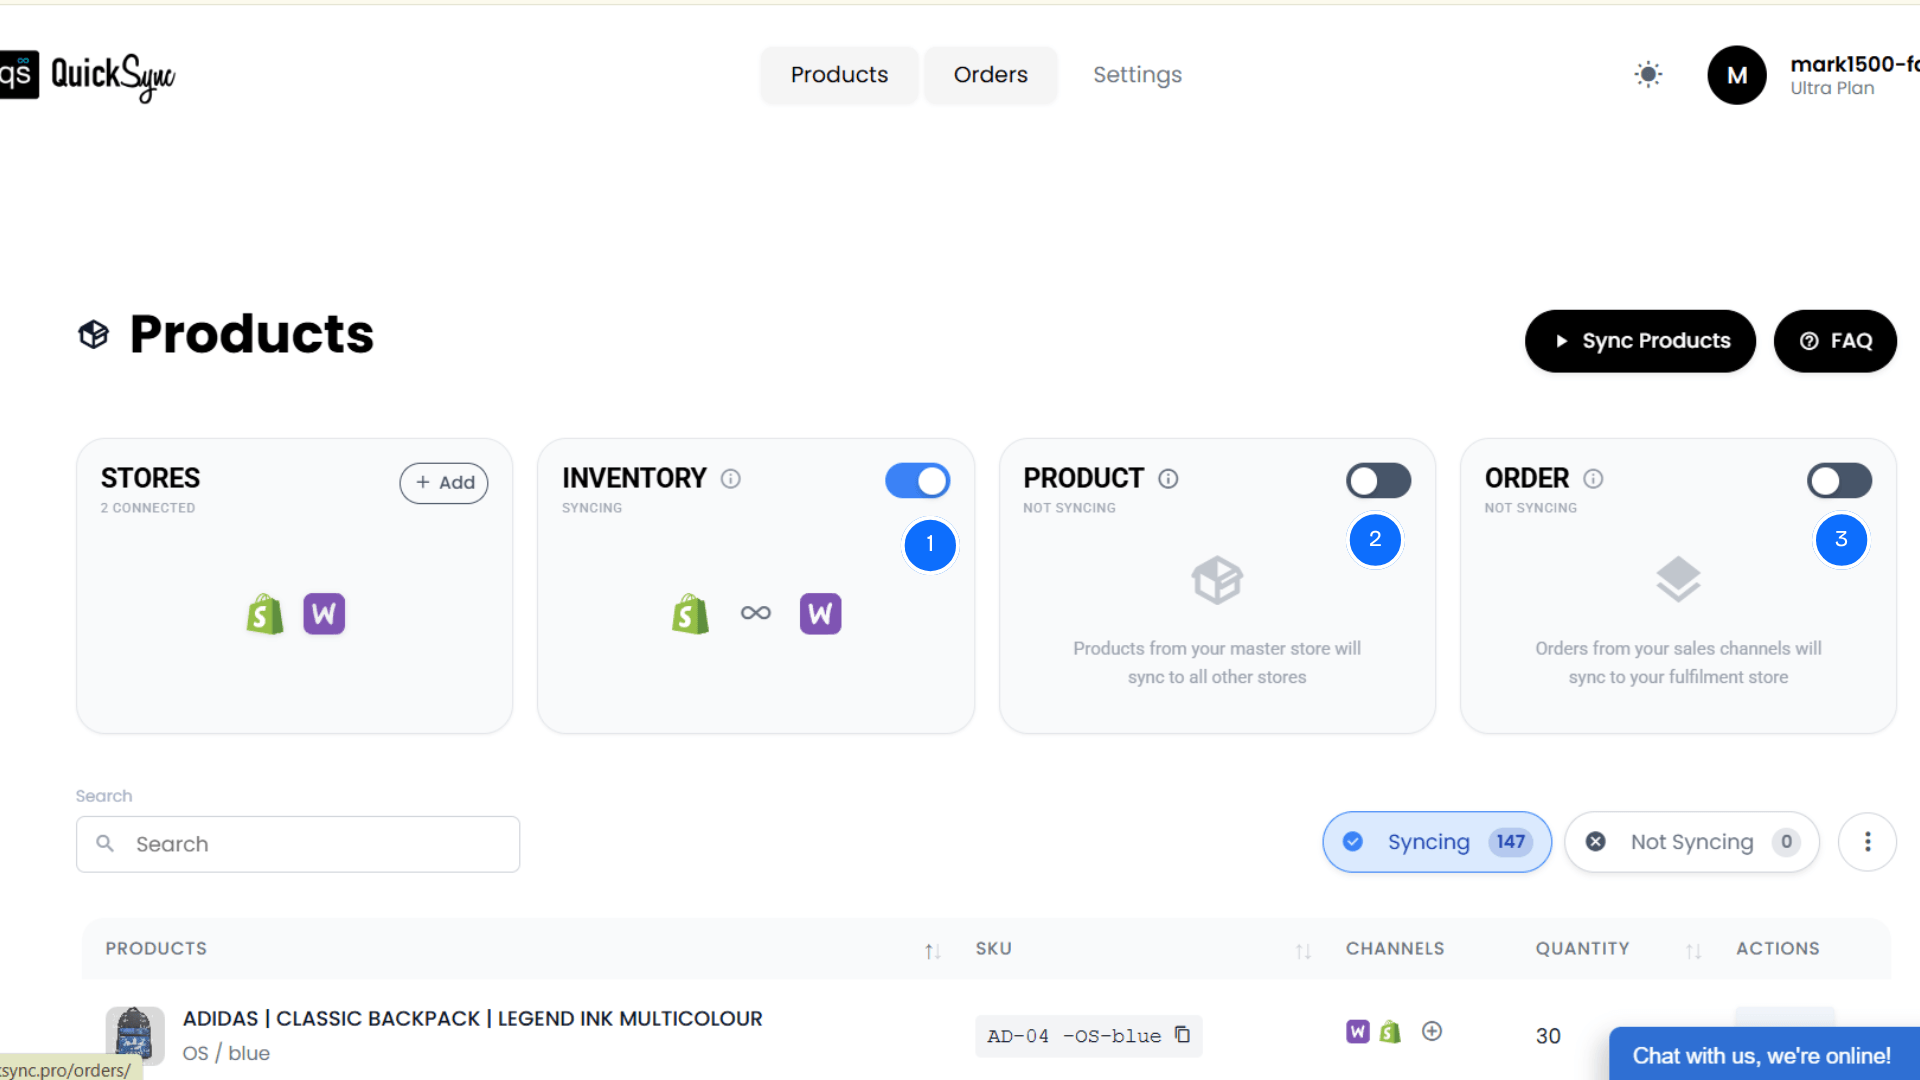Screen dimensions: 1920x1080
Task: Enable the Order sync toggle
Action: click(1839, 480)
